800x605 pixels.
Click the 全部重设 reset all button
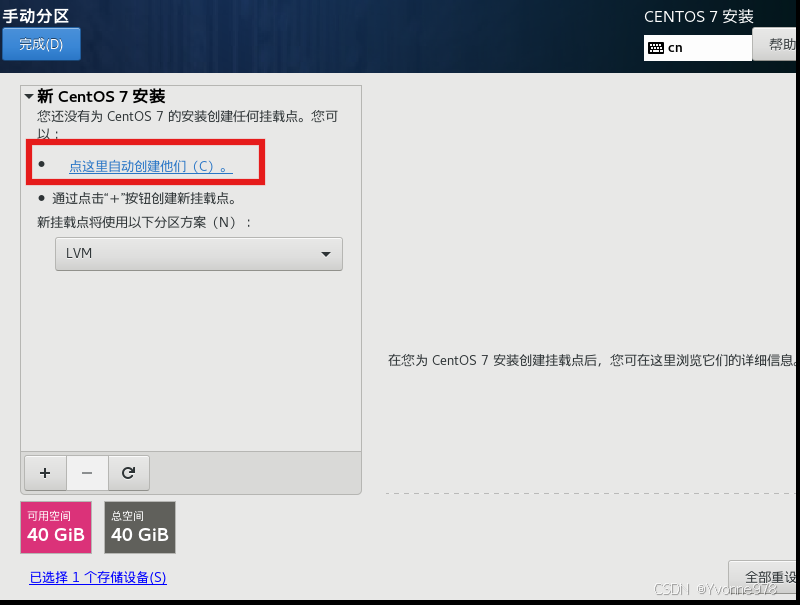point(764,578)
